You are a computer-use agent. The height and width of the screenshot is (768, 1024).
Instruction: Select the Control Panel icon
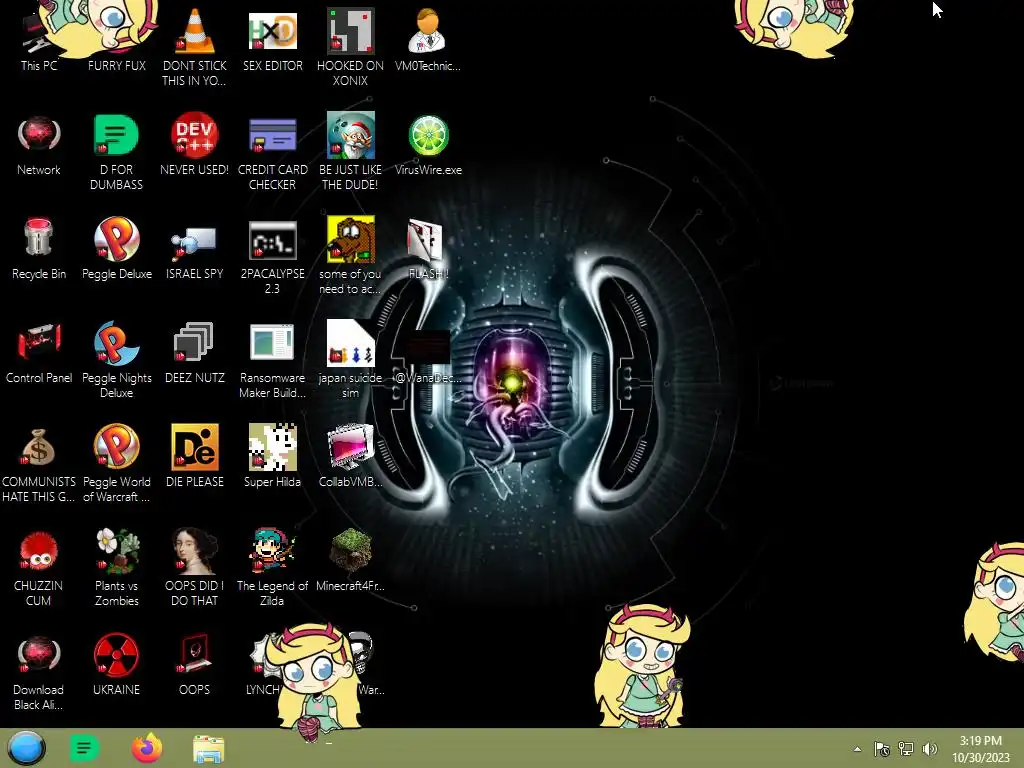point(39,353)
